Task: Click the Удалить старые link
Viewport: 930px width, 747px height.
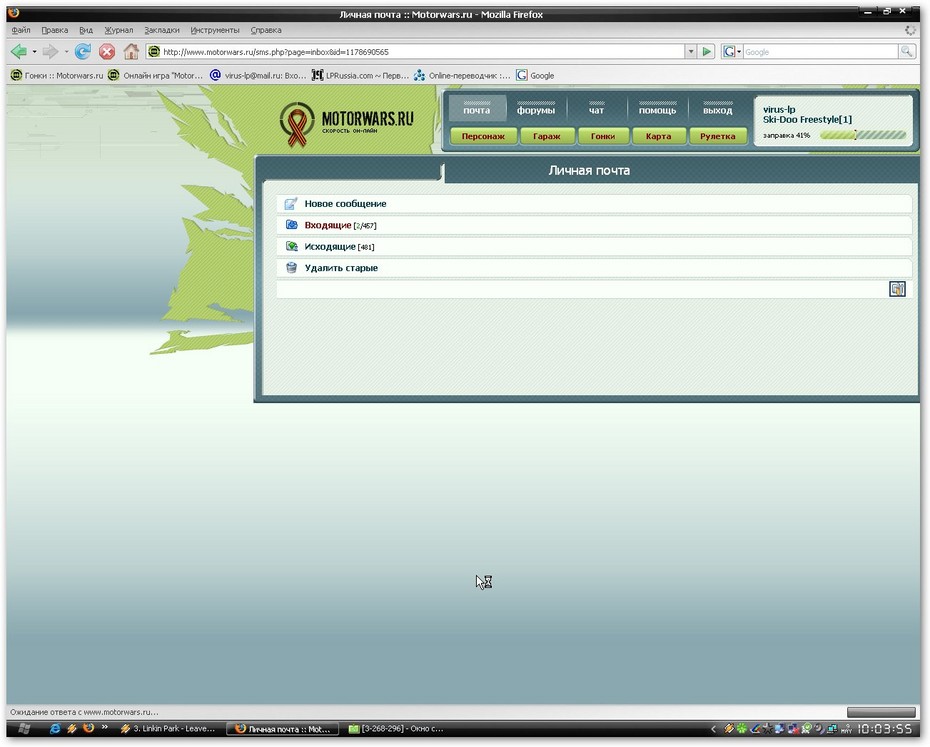Action: tap(341, 268)
